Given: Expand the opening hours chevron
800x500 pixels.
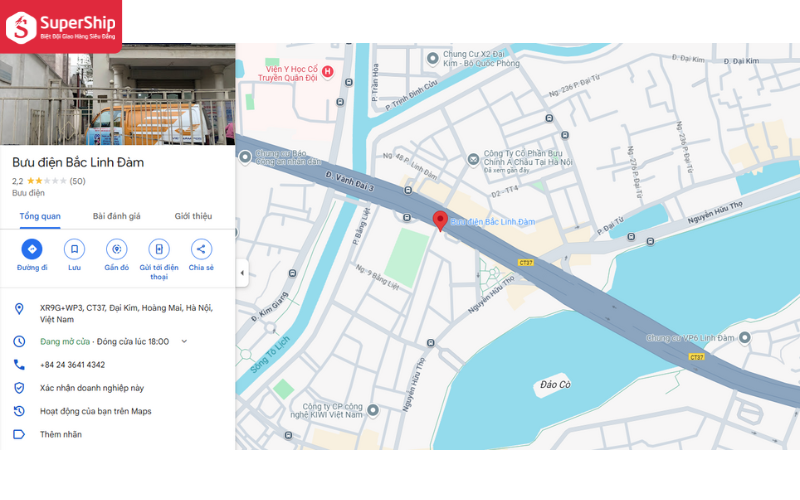Looking at the screenshot, I should point(184,341).
